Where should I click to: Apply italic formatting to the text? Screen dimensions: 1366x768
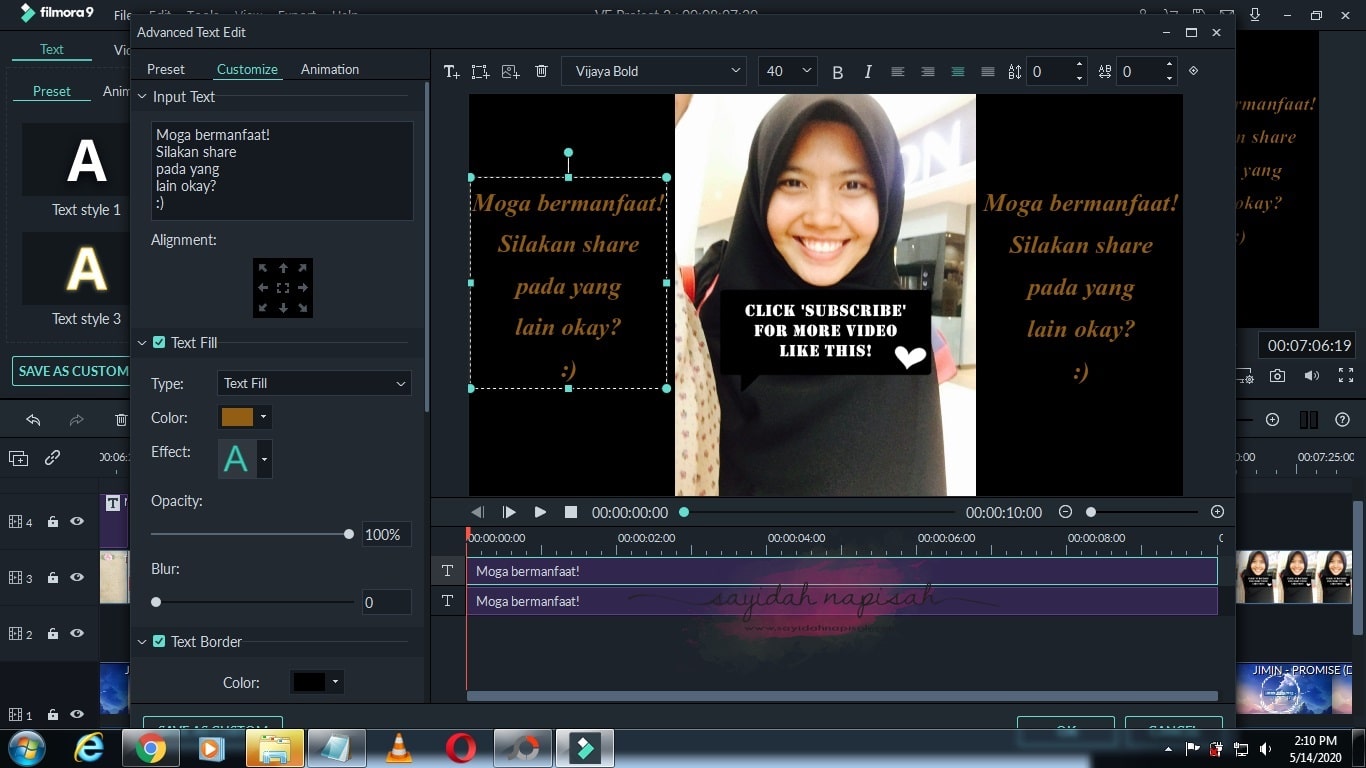(x=867, y=71)
